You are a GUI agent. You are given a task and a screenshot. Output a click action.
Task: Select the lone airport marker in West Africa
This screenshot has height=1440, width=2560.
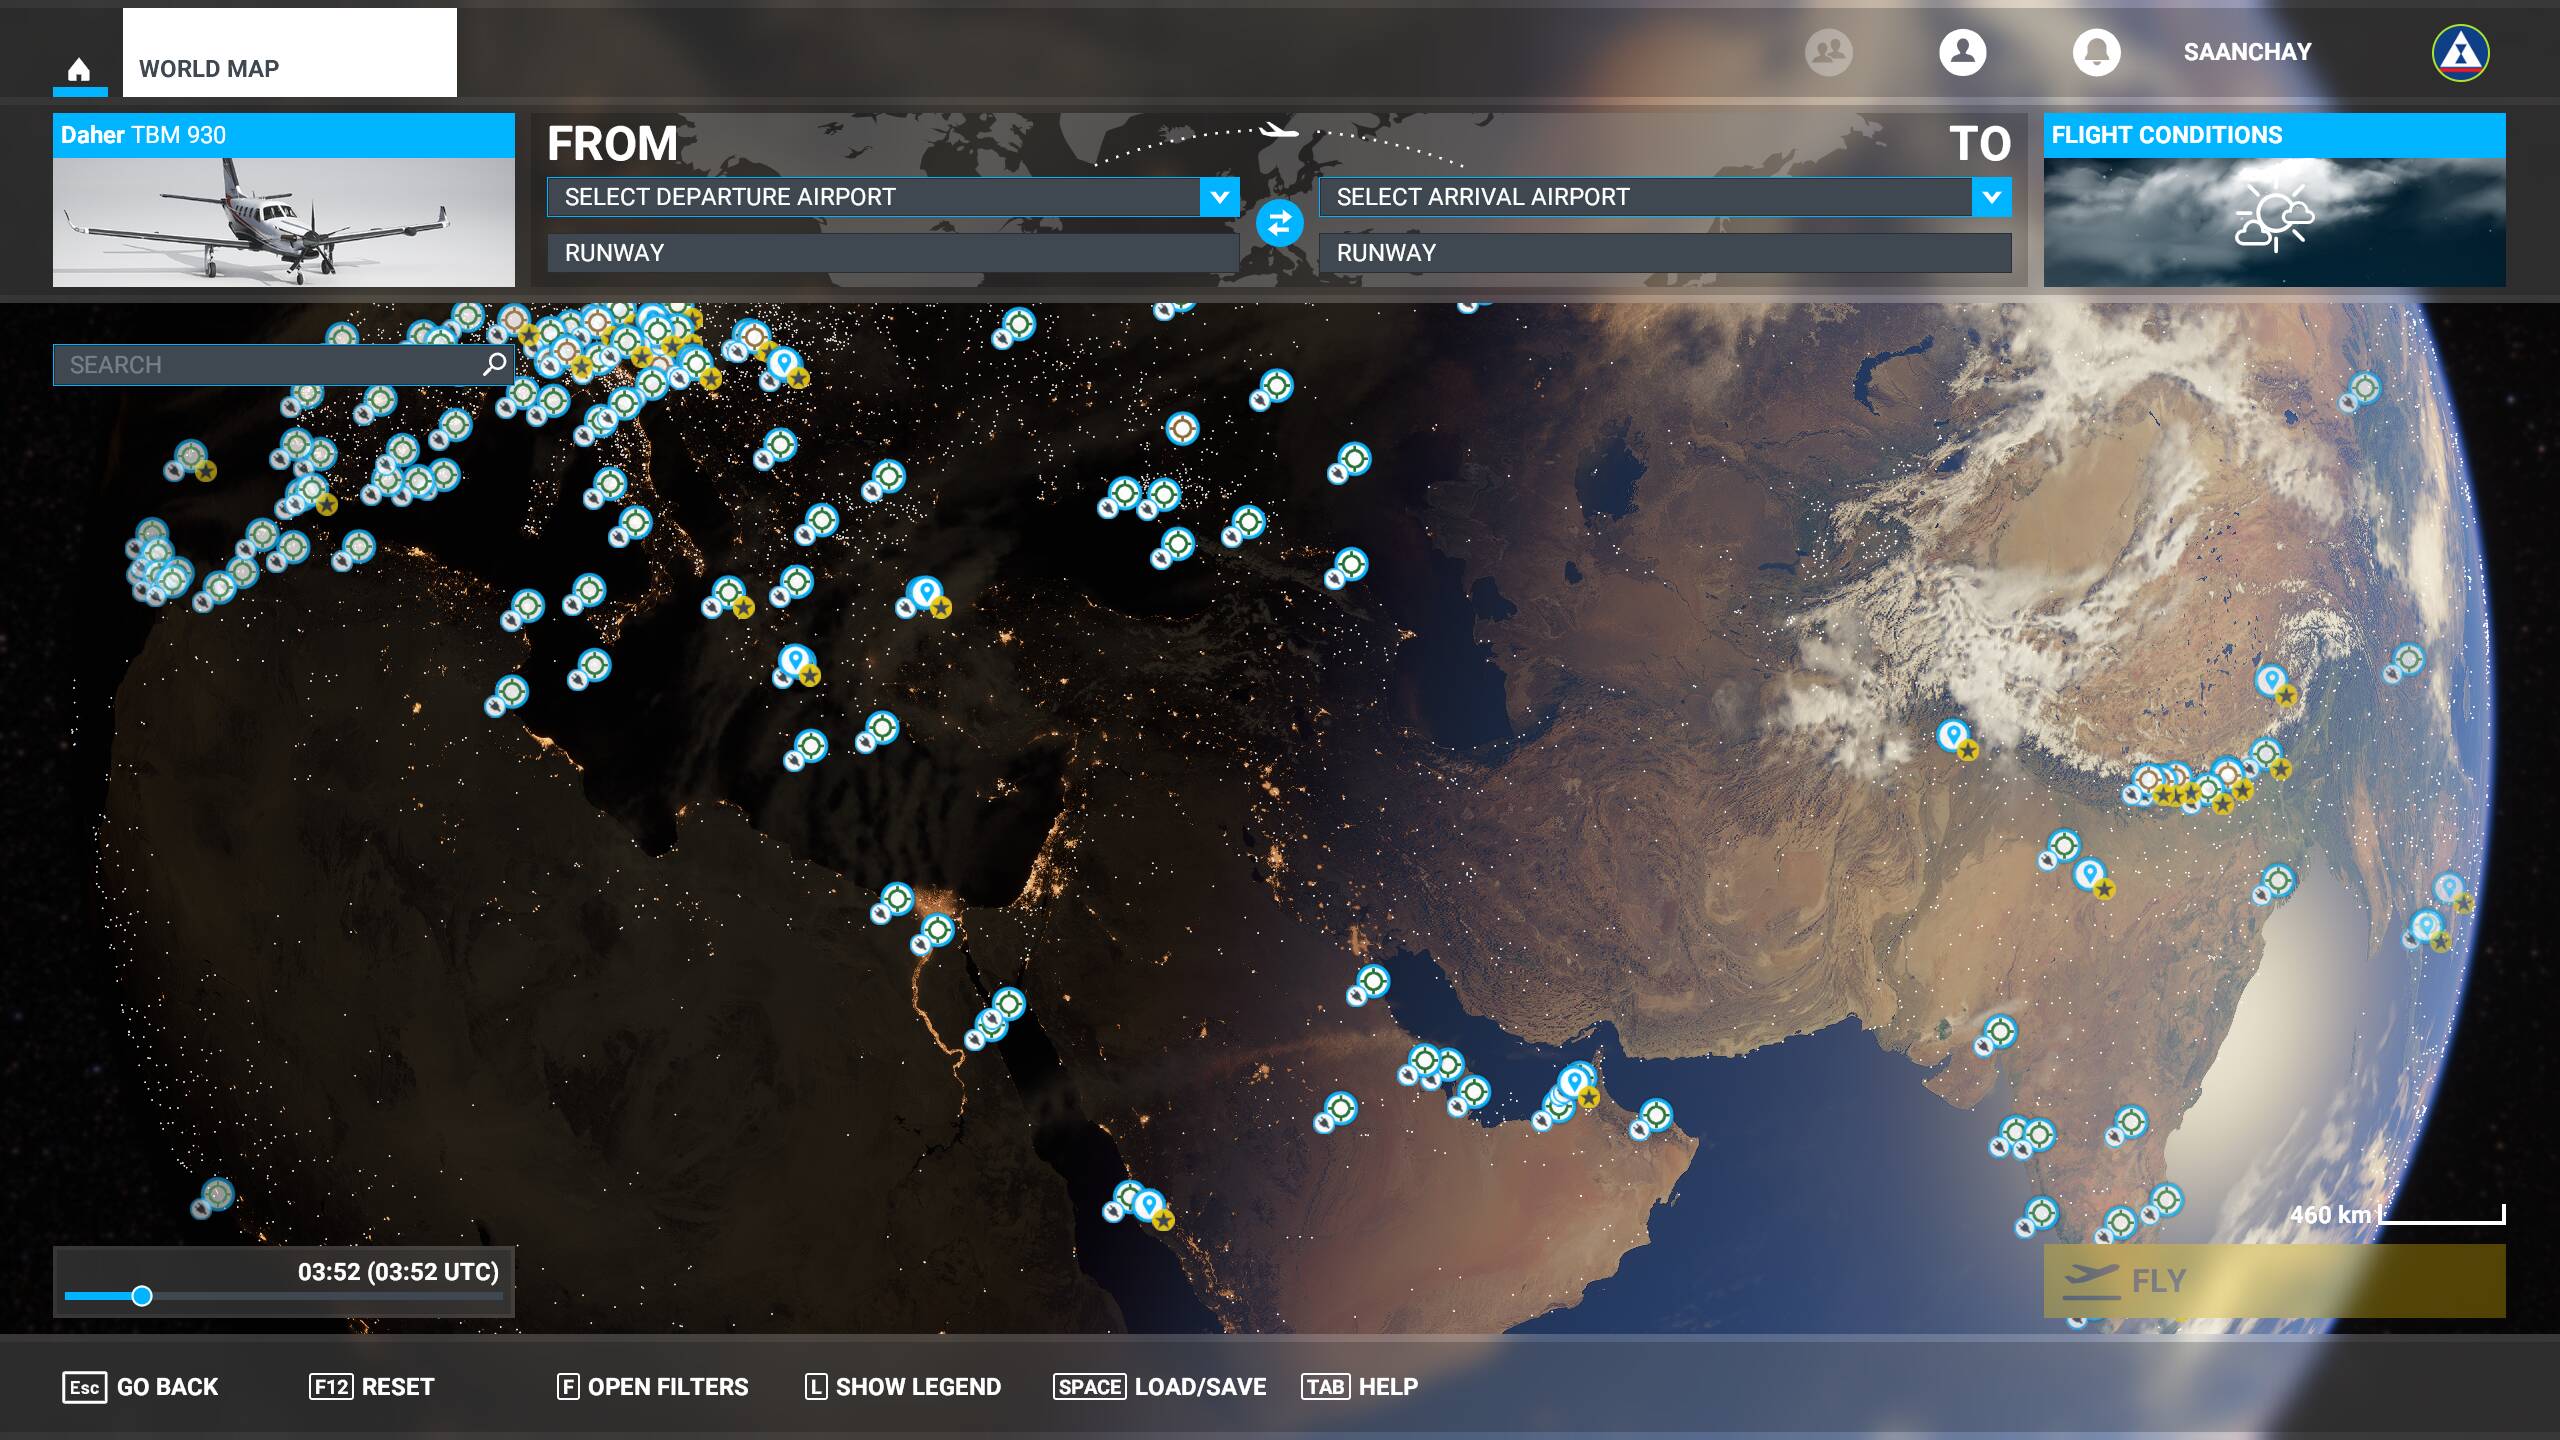pos(215,1194)
